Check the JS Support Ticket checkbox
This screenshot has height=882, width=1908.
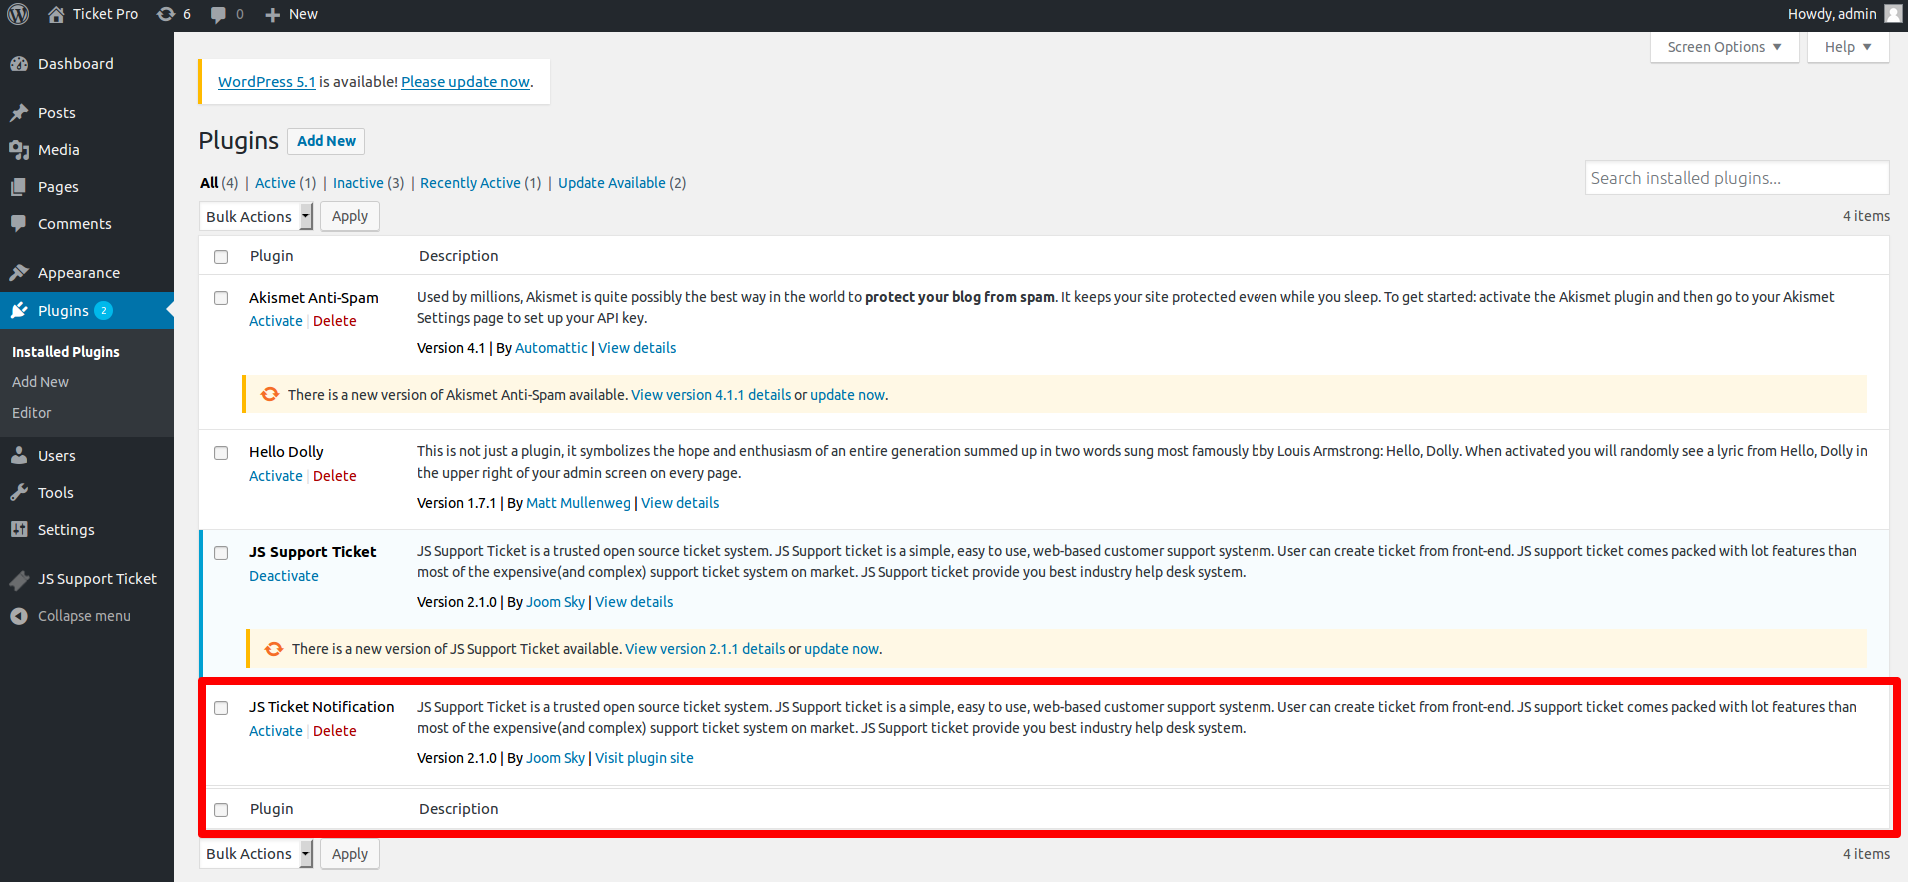221,553
